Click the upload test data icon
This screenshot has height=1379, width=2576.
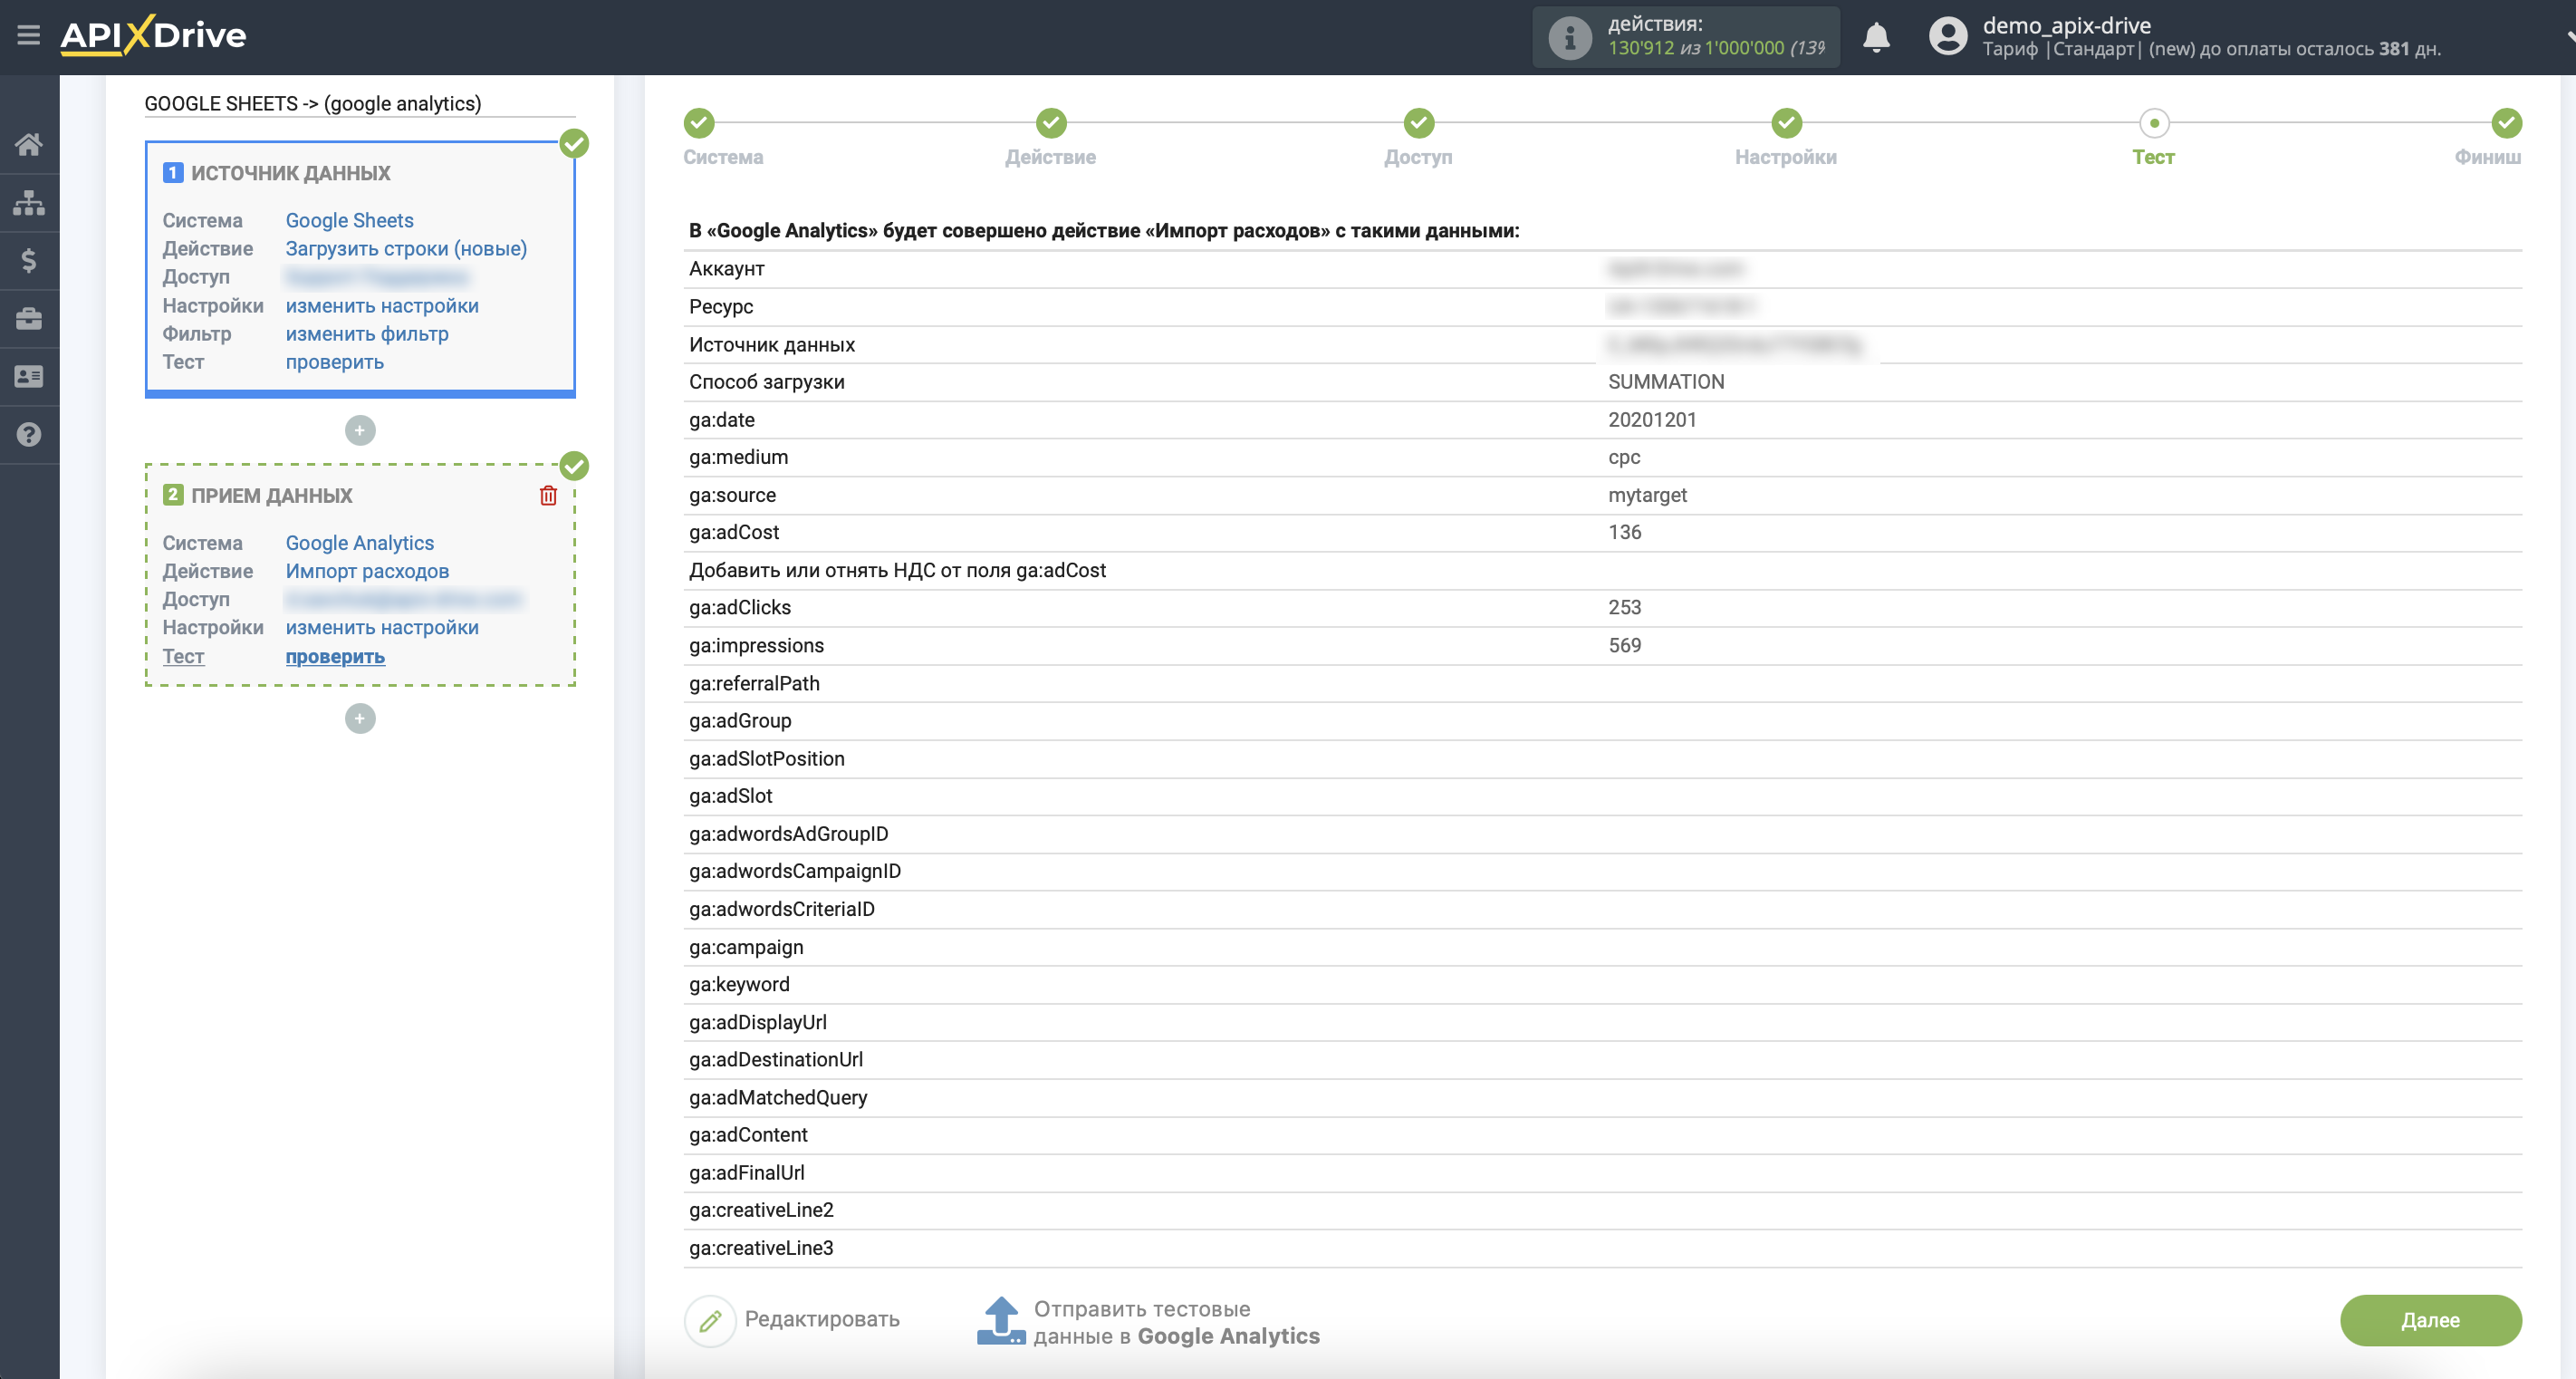[1001, 1321]
